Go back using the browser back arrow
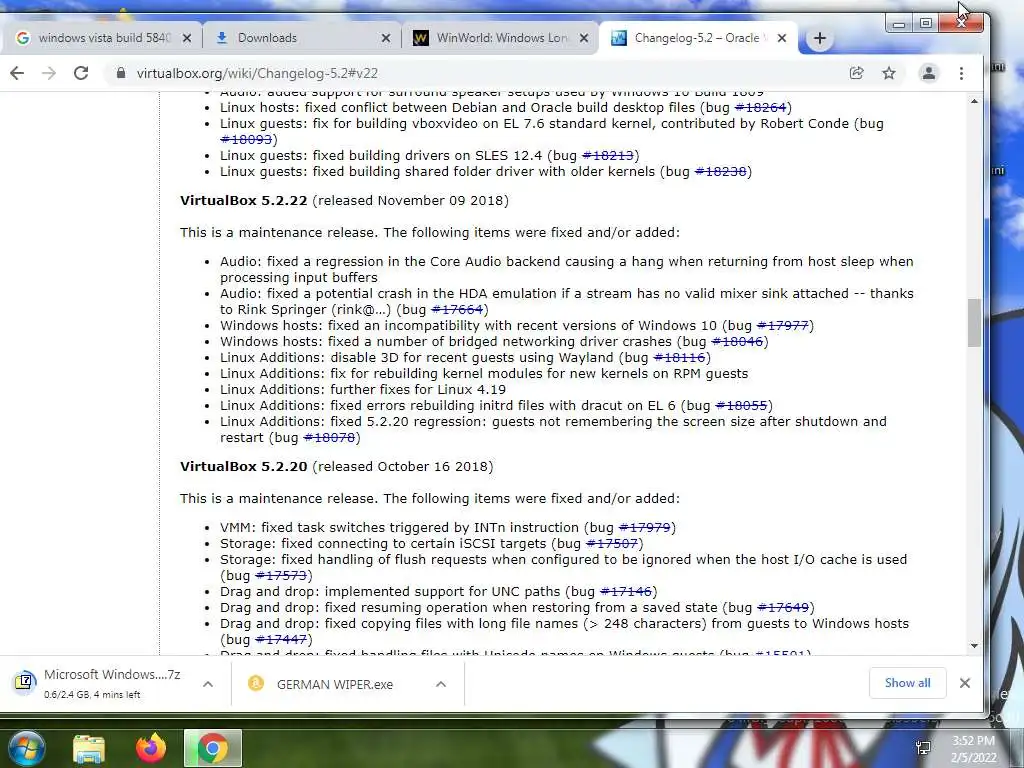 [x=17, y=73]
